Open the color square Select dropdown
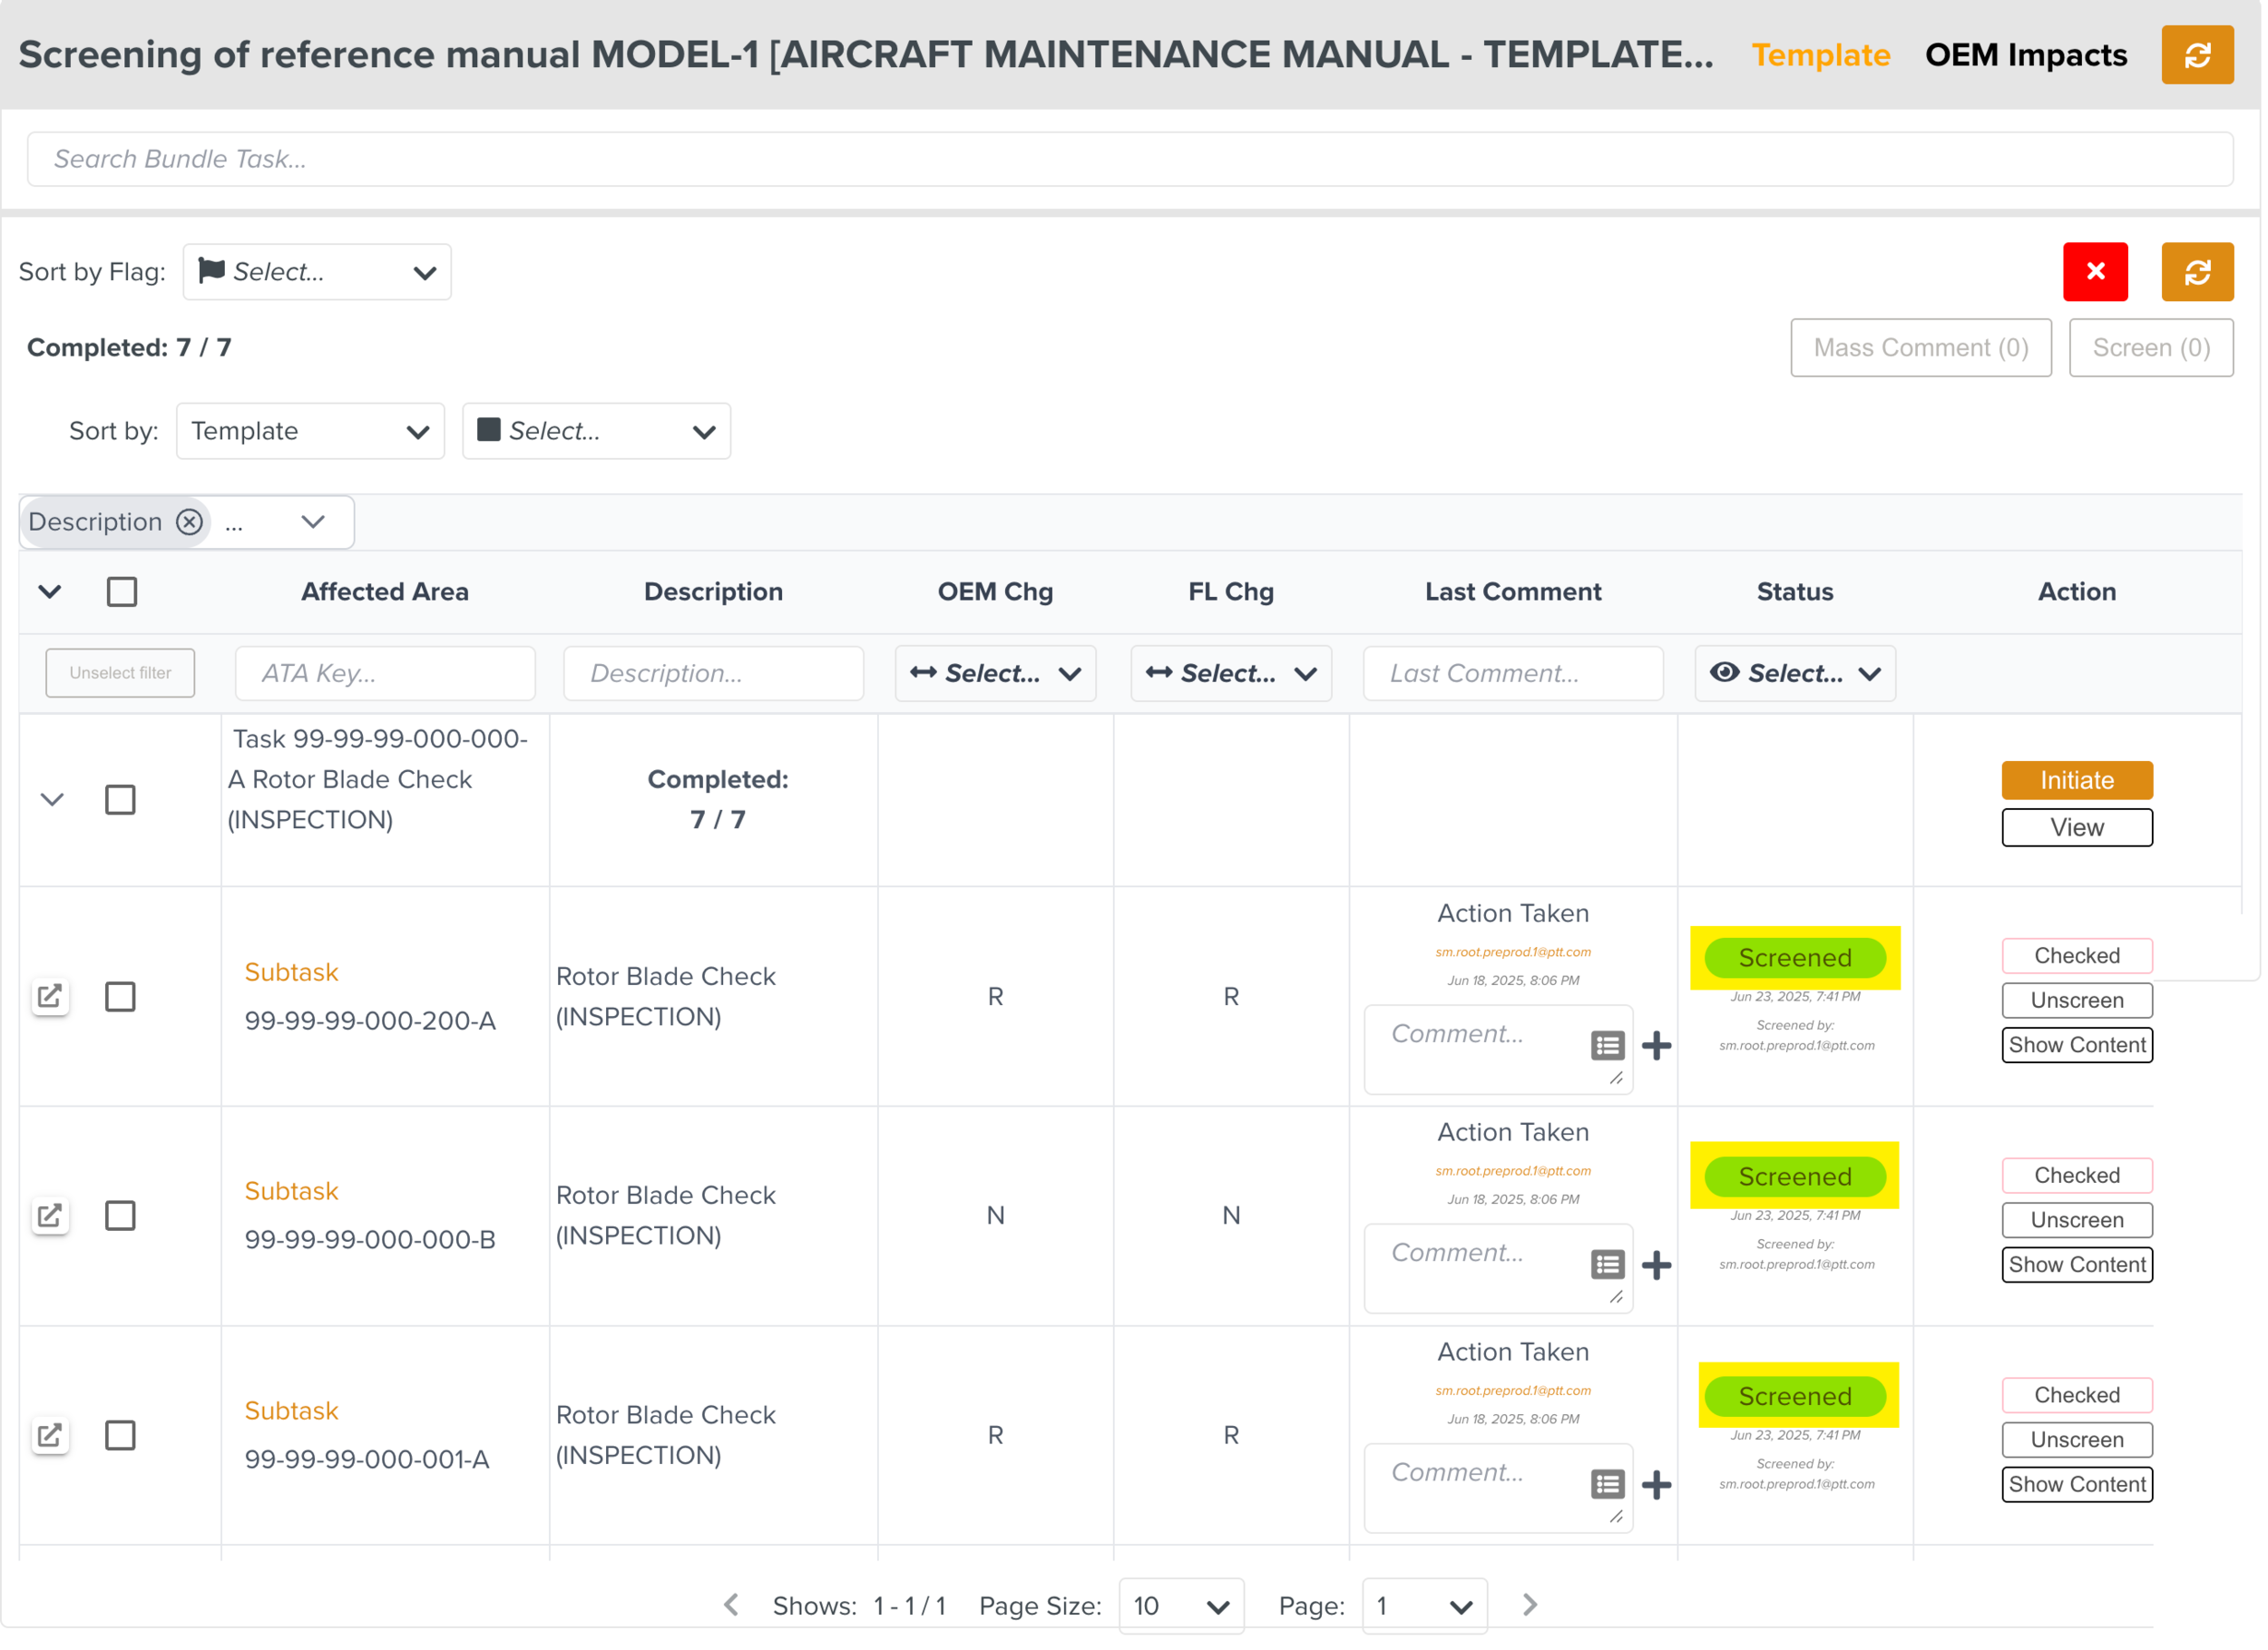 click(x=597, y=432)
